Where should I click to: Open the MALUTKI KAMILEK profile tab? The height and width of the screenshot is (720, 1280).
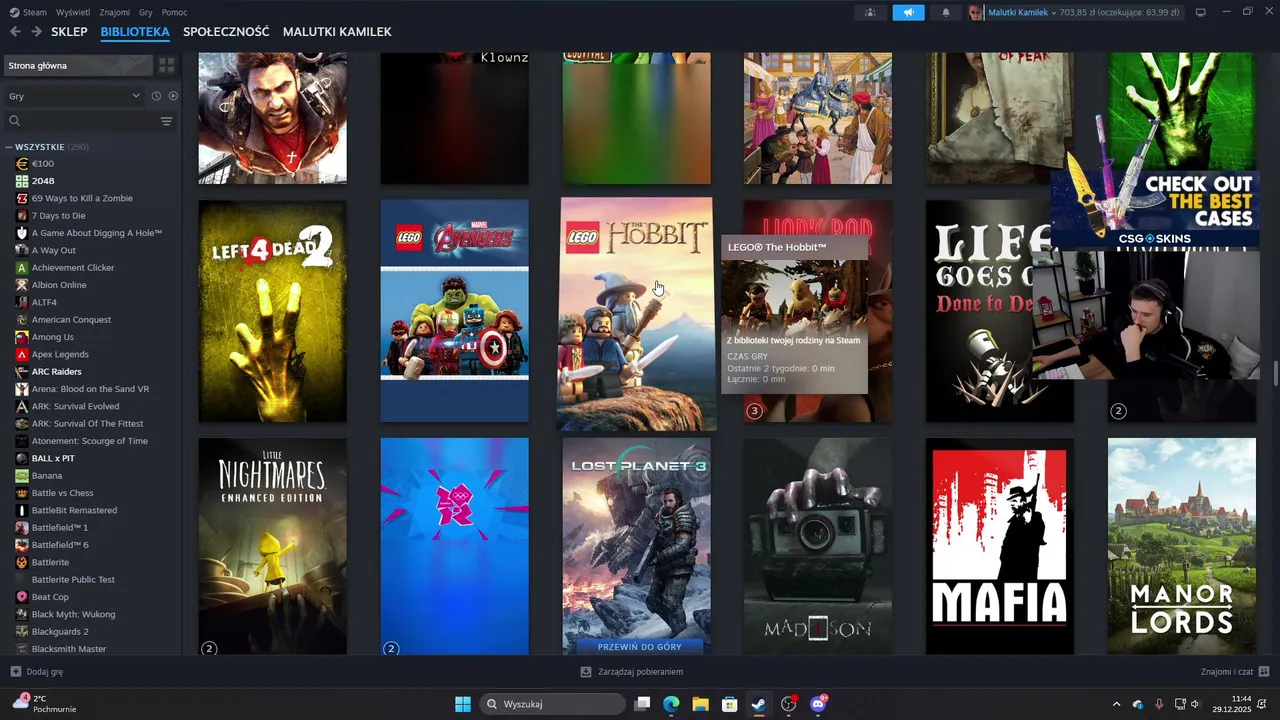tap(337, 32)
